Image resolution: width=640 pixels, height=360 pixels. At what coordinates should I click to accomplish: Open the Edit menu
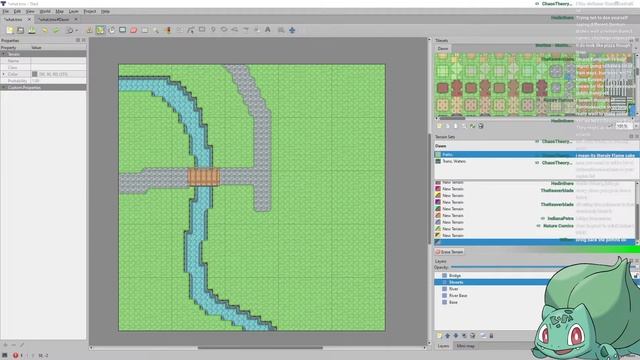(x=17, y=11)
